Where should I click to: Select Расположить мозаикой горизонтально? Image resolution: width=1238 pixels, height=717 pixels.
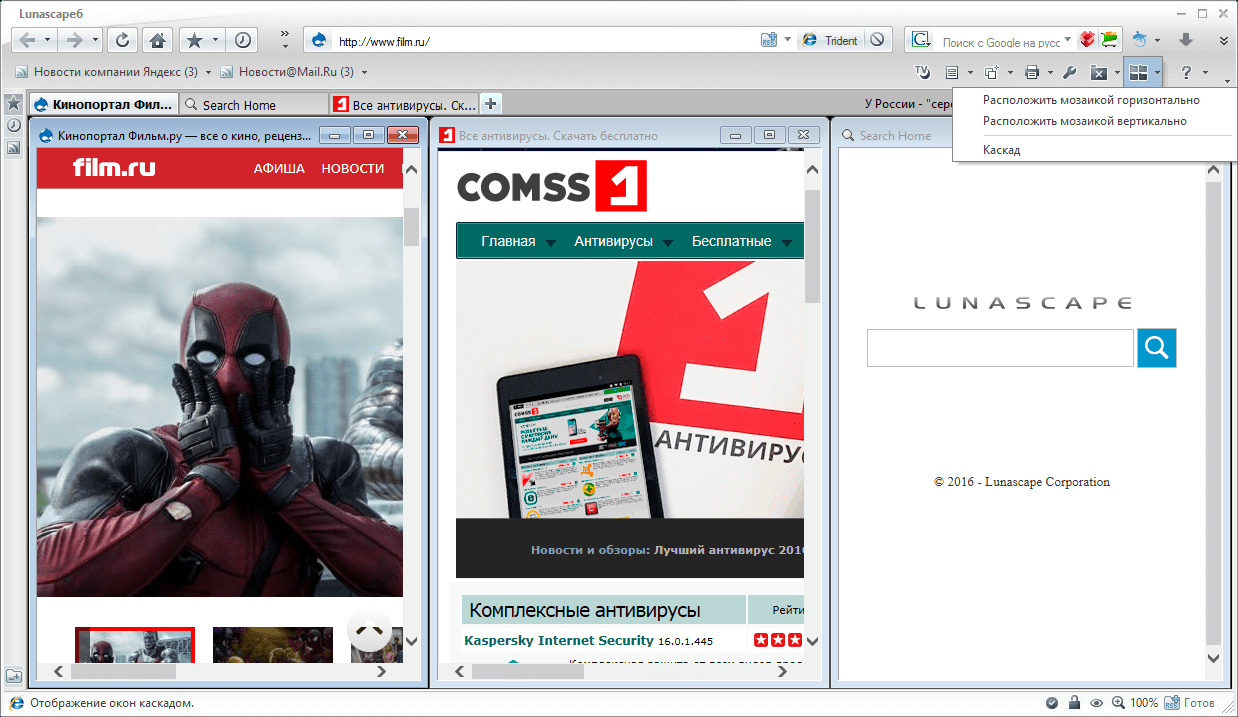[1091, 100]
